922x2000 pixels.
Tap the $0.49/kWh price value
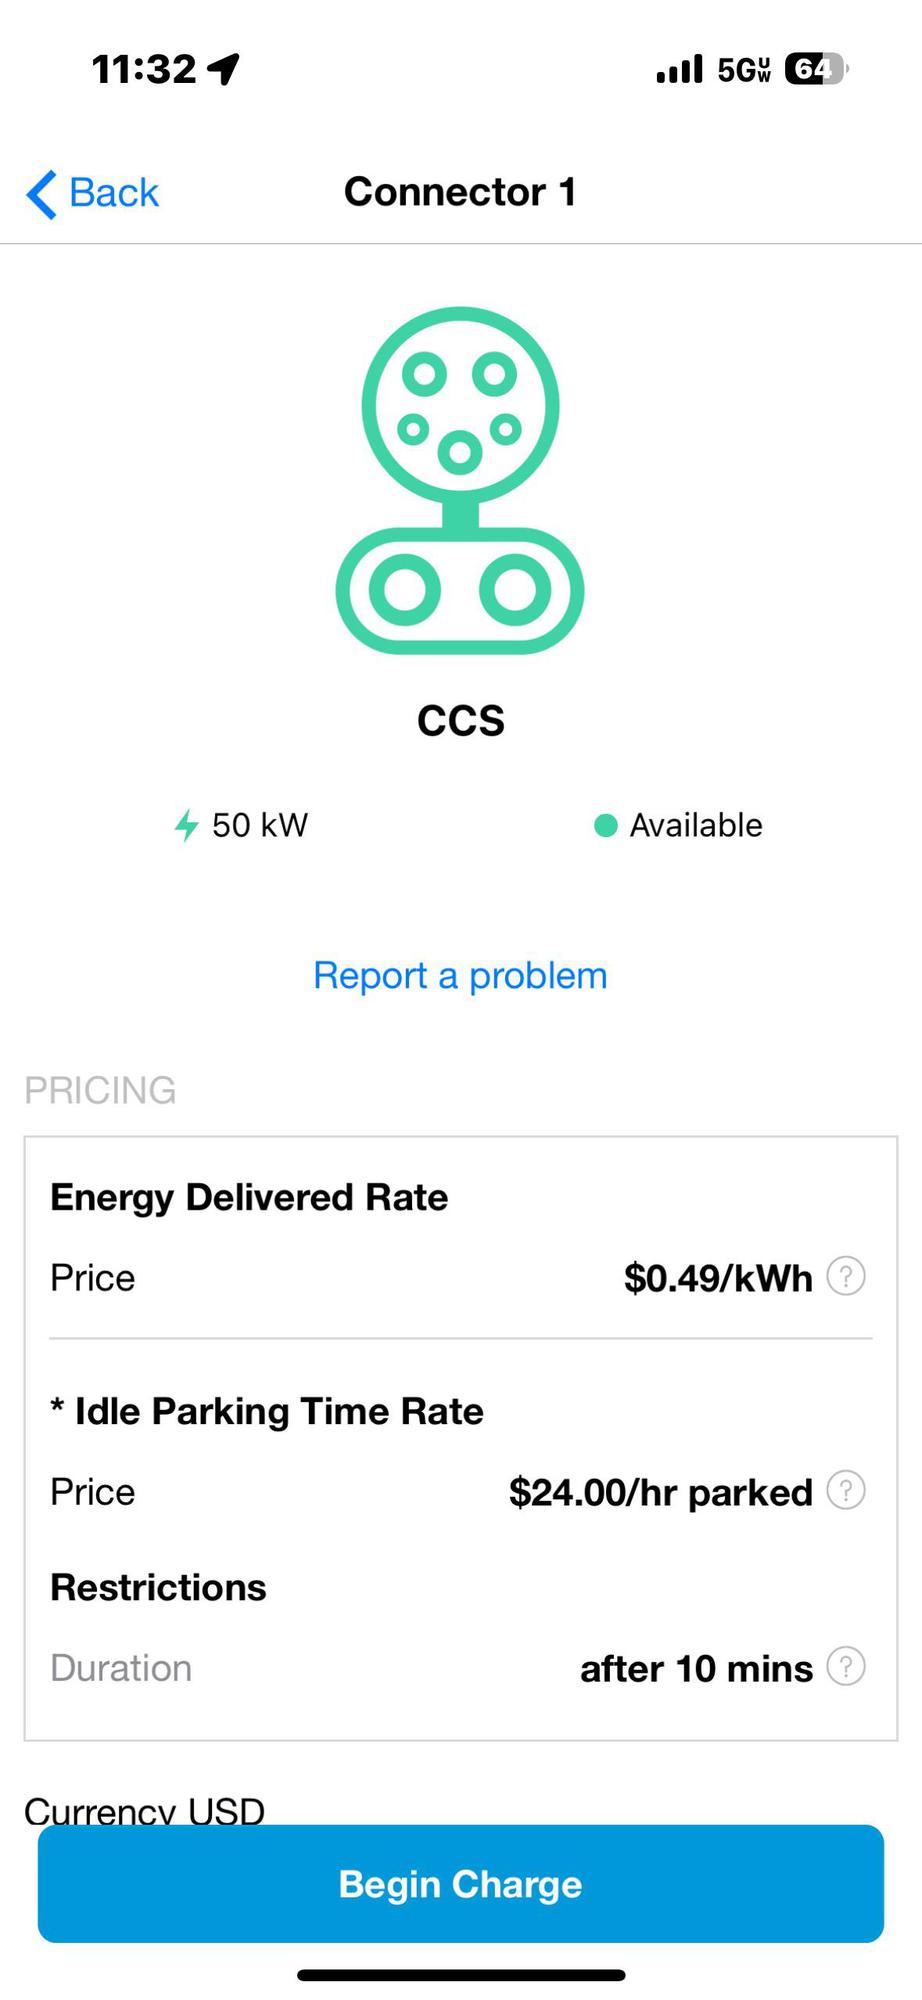point(718,1278)
